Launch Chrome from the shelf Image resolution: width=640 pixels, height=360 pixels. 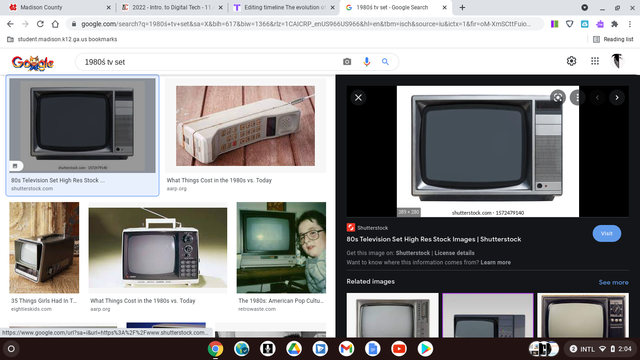(216, 349)
